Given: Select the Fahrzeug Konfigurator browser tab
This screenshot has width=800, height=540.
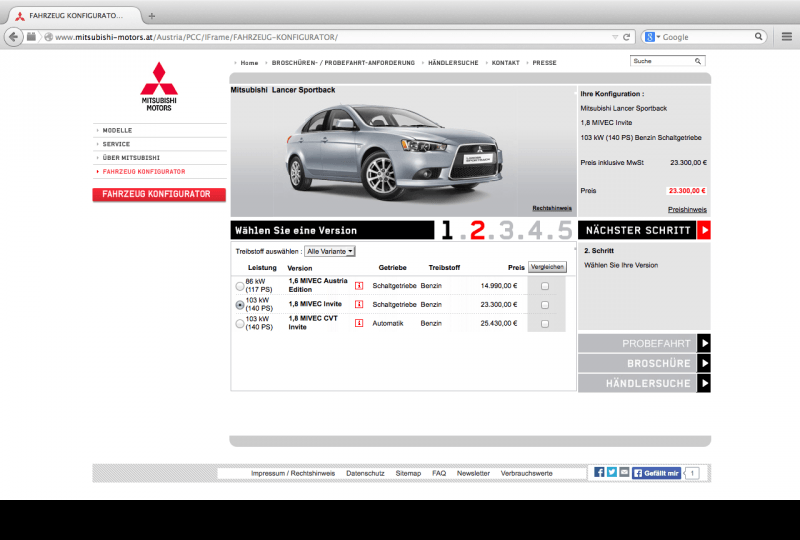Looking at the screenshot, I should pos(76,16).
